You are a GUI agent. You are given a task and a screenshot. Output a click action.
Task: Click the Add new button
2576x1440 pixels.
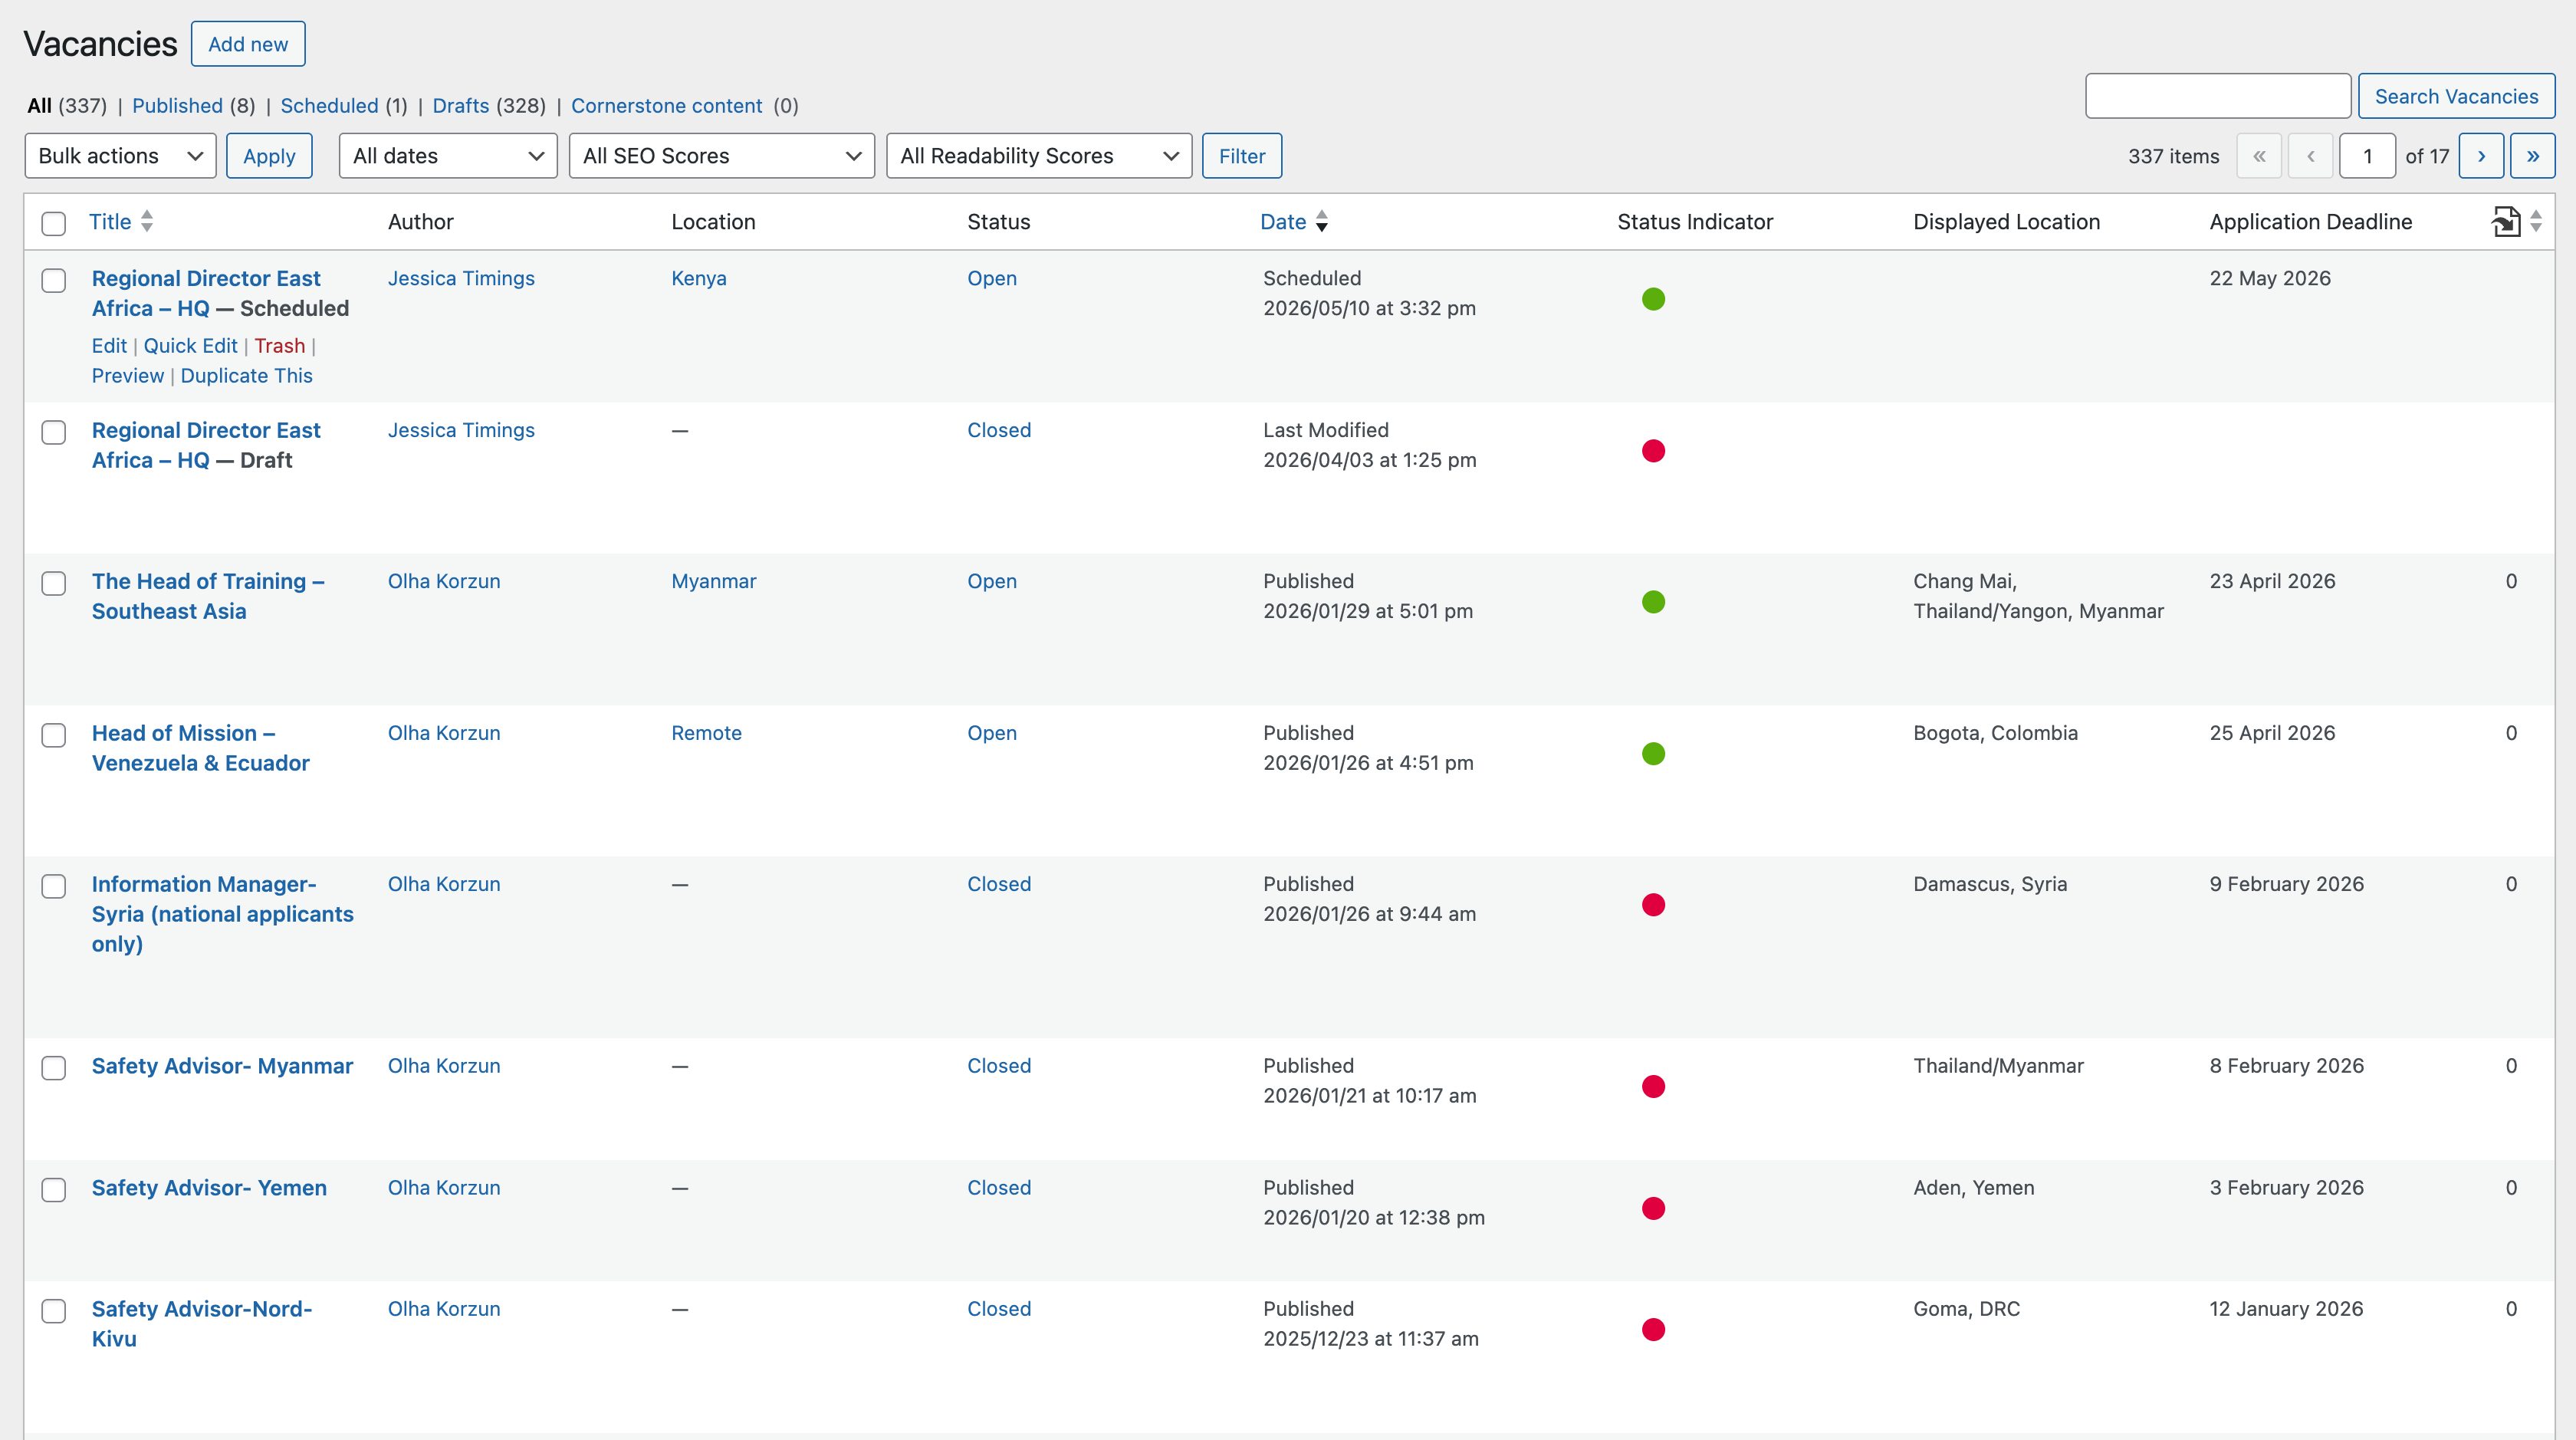pos(248,44)
